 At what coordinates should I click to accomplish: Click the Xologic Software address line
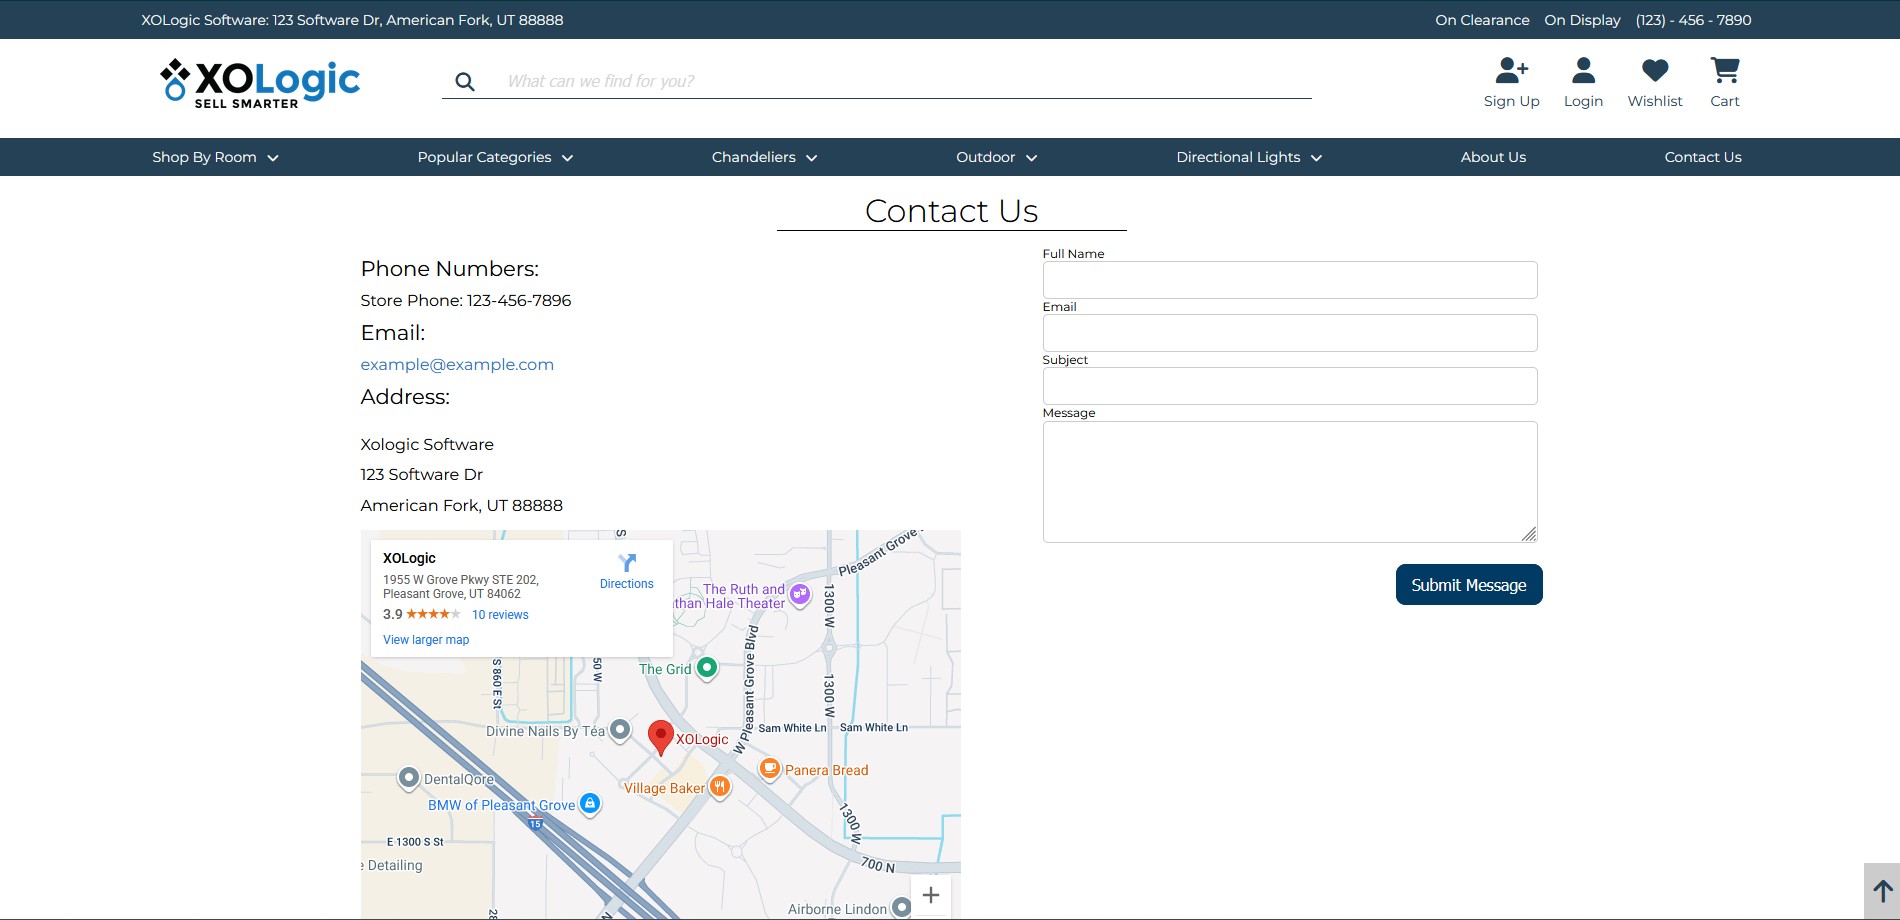[x=427, y=445]
